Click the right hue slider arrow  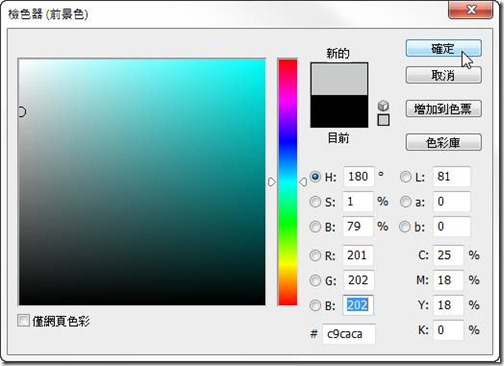(x=303, y=182)
